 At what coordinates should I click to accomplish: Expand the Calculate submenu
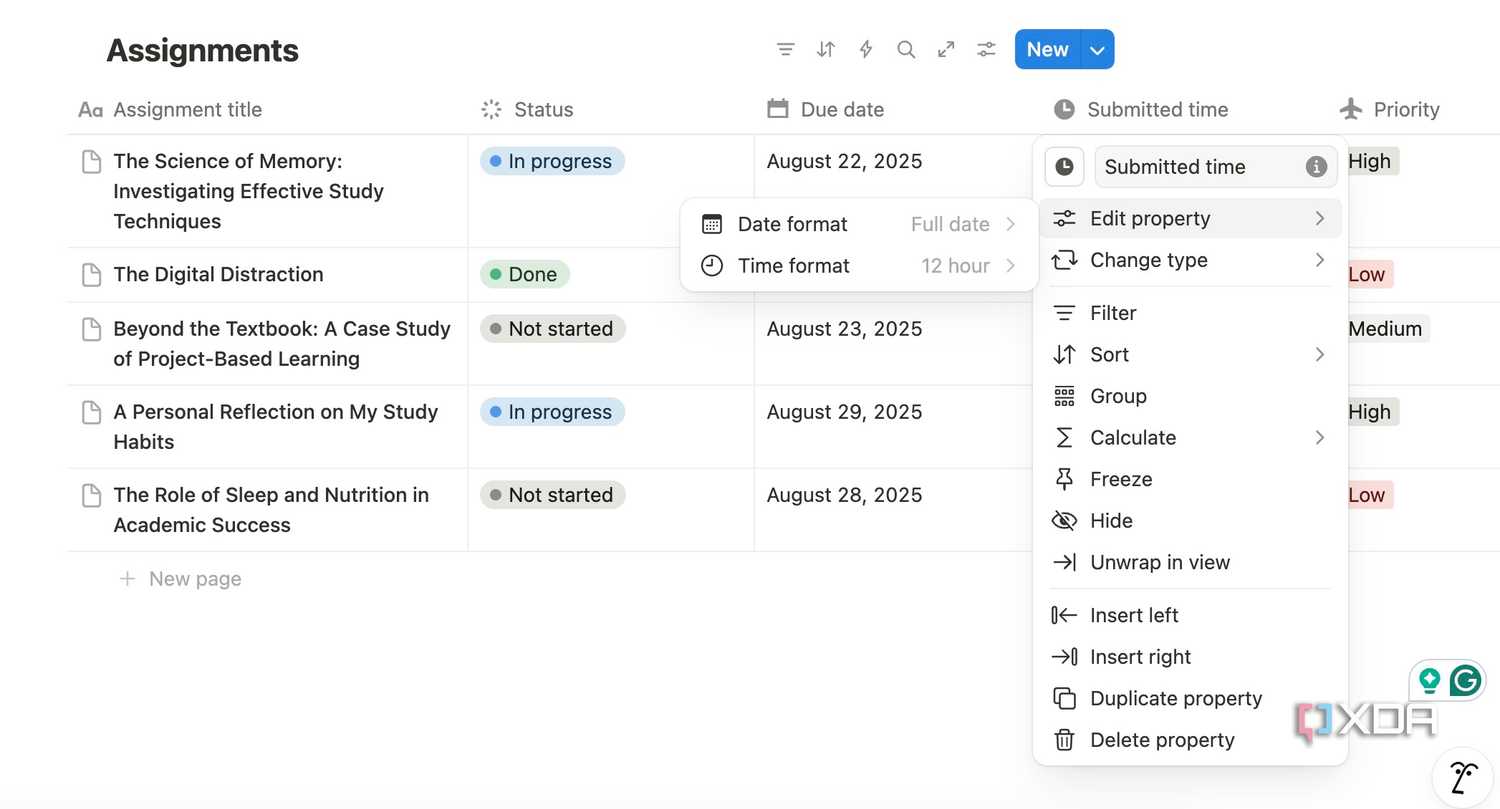1190,438
